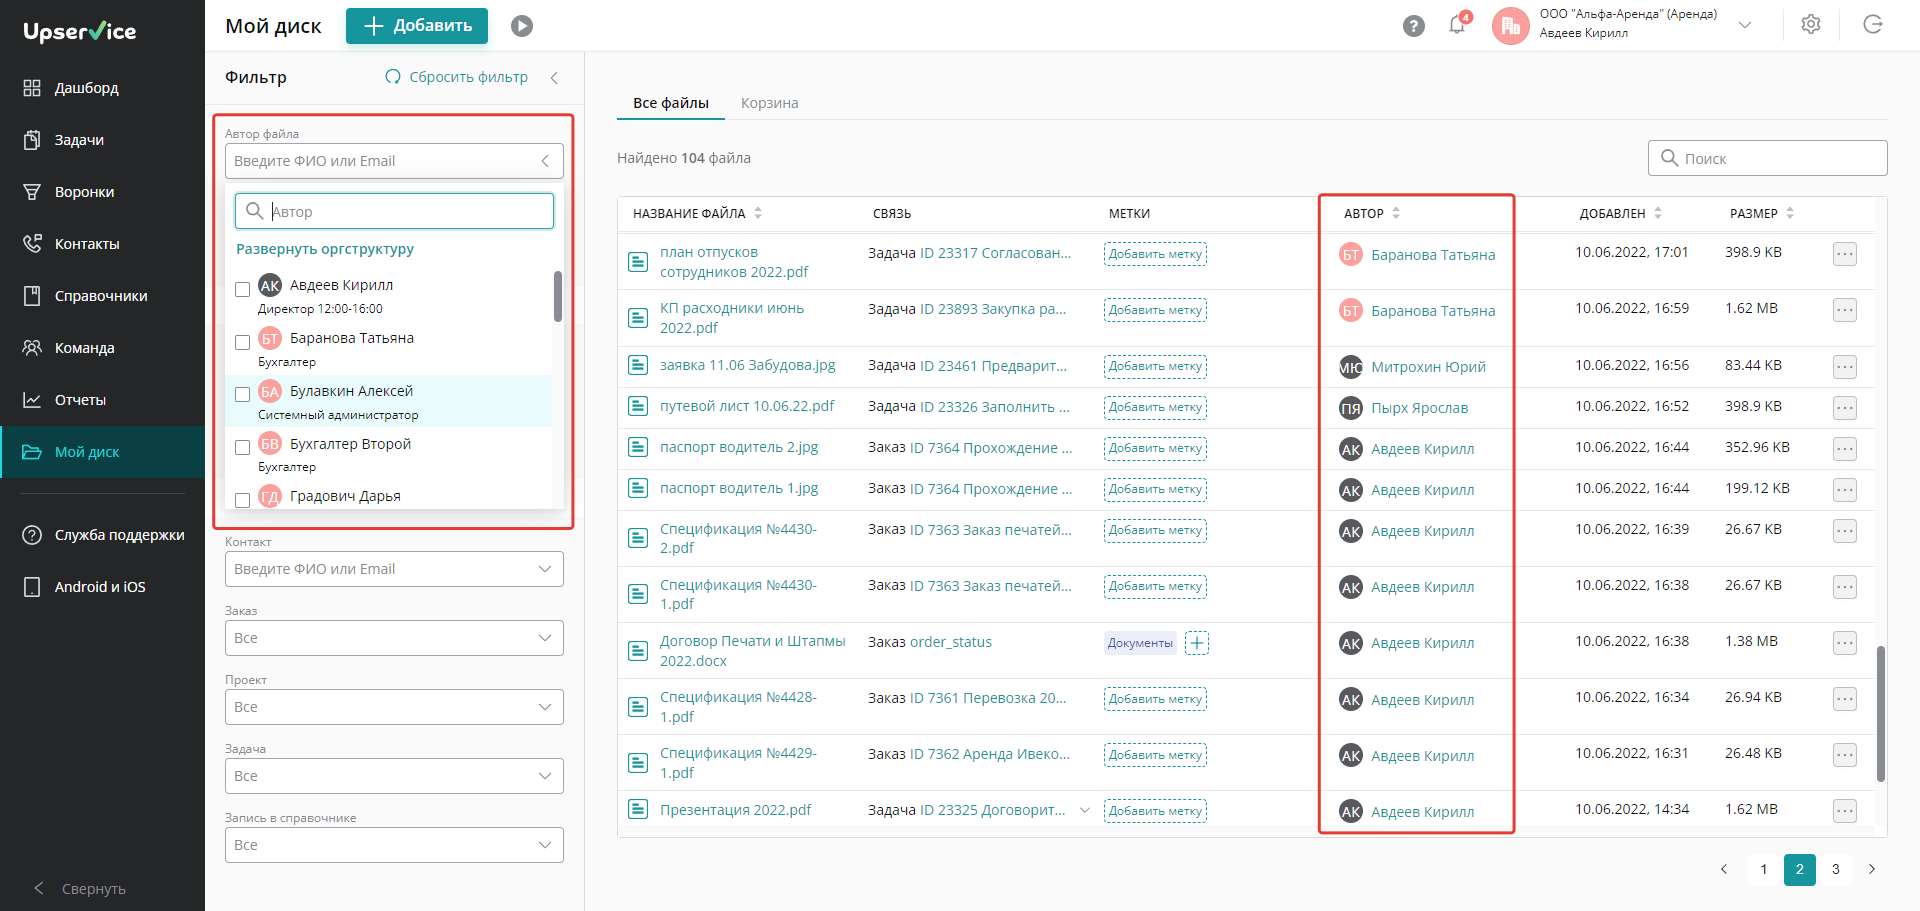
Task: Click the Upservice logo
Action: coord(80,31)
